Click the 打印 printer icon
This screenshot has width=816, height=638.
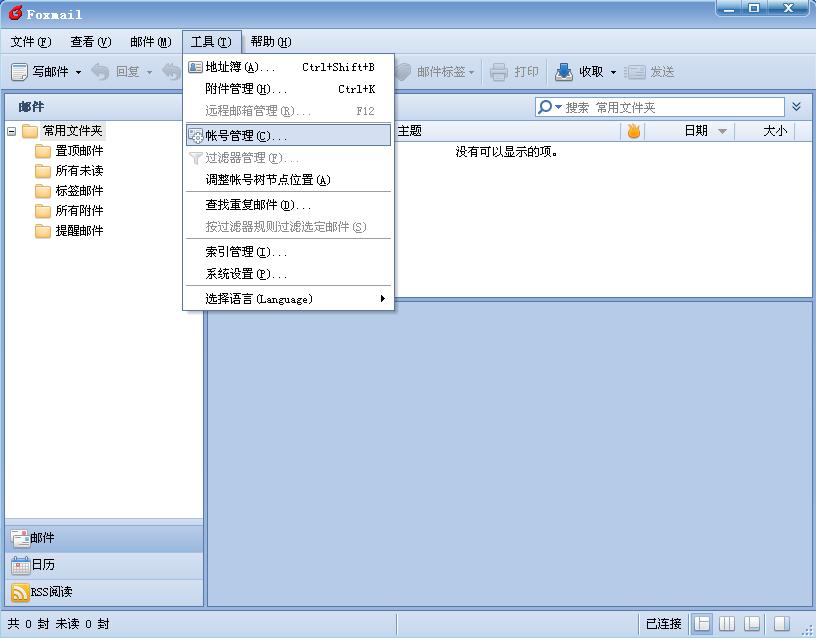[499, 72]
